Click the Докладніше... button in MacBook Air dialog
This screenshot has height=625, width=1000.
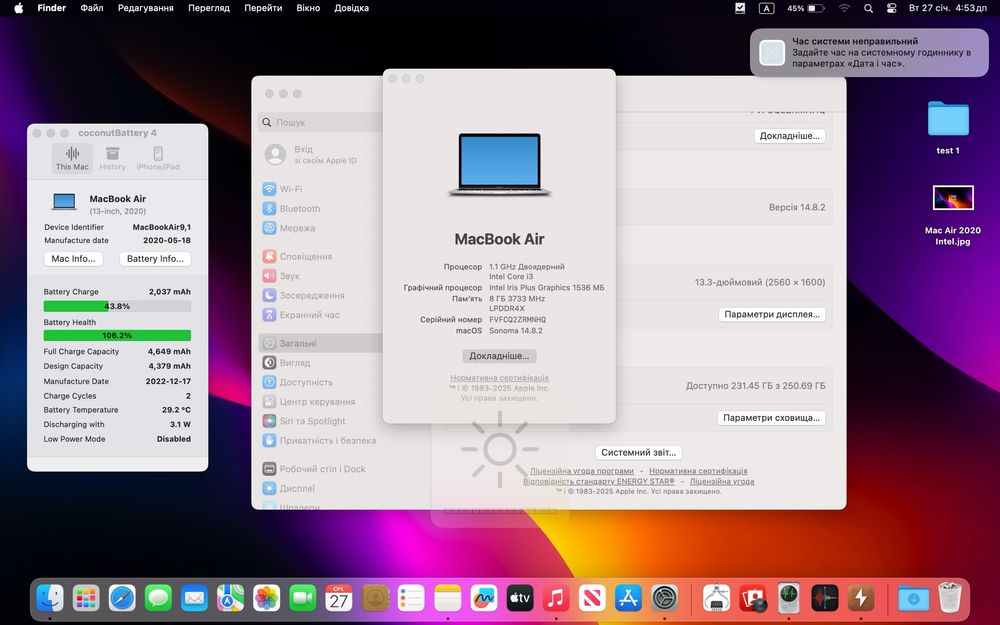499,356
